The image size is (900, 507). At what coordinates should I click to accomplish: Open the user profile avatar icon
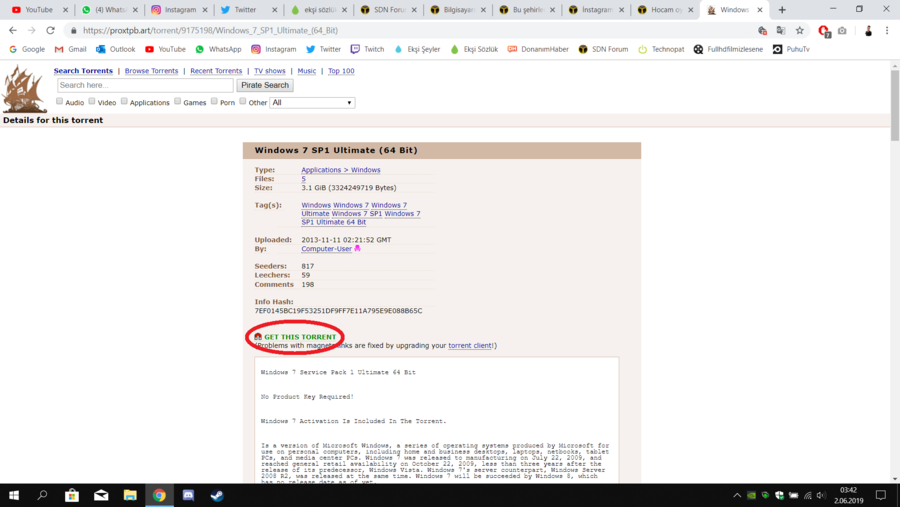(868, 31)
